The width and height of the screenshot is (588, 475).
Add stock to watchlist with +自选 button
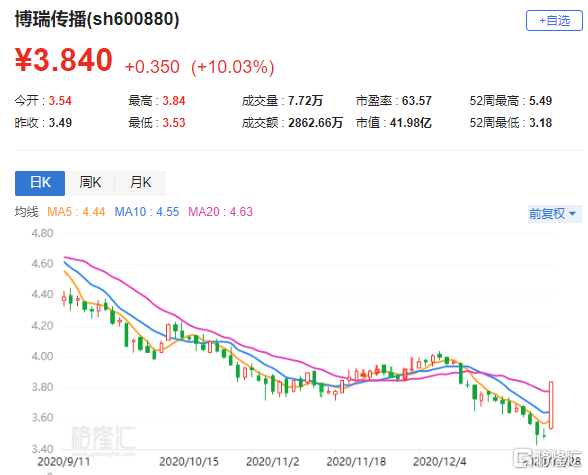[x=554, y=21]
